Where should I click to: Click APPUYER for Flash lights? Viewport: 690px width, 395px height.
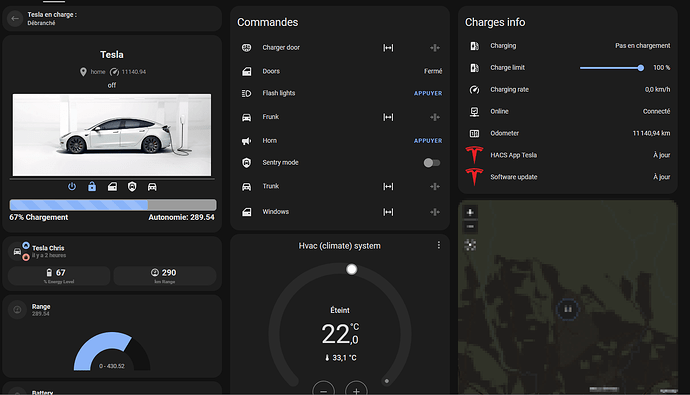pyautogui.click(x=428, y=93)
